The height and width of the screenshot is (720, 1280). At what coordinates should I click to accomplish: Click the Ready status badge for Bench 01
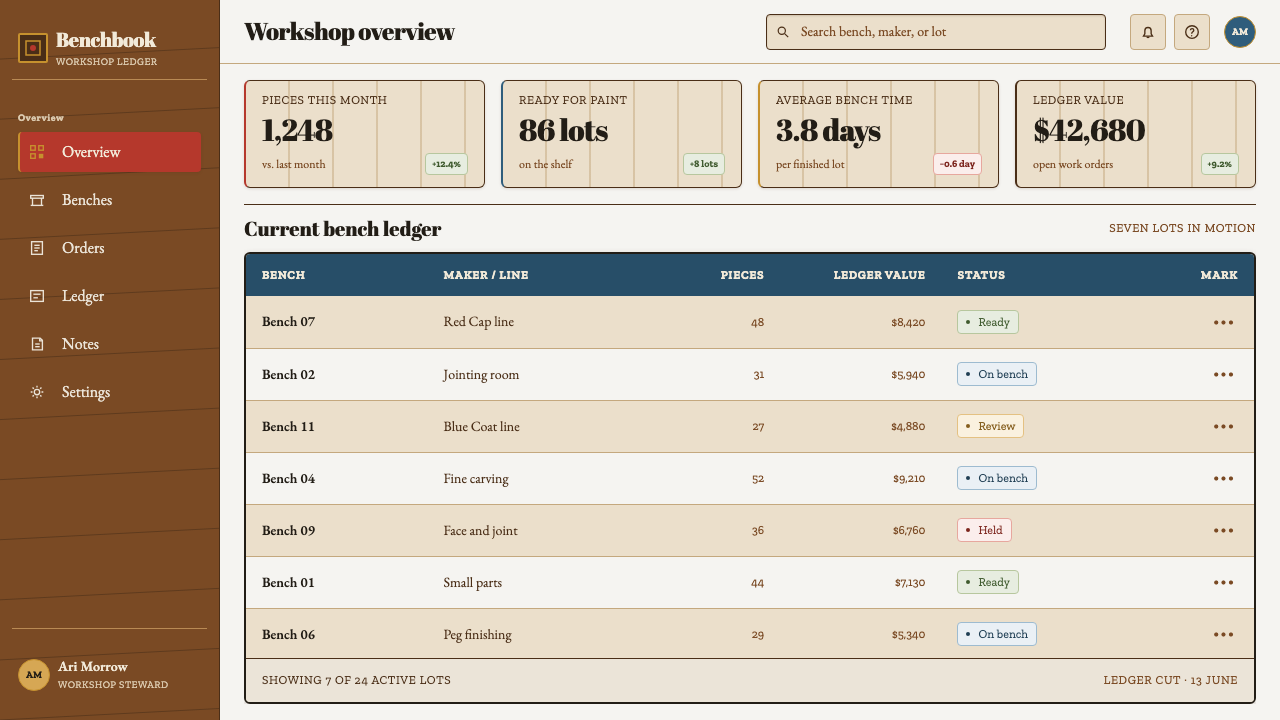(x=988, y=582)
